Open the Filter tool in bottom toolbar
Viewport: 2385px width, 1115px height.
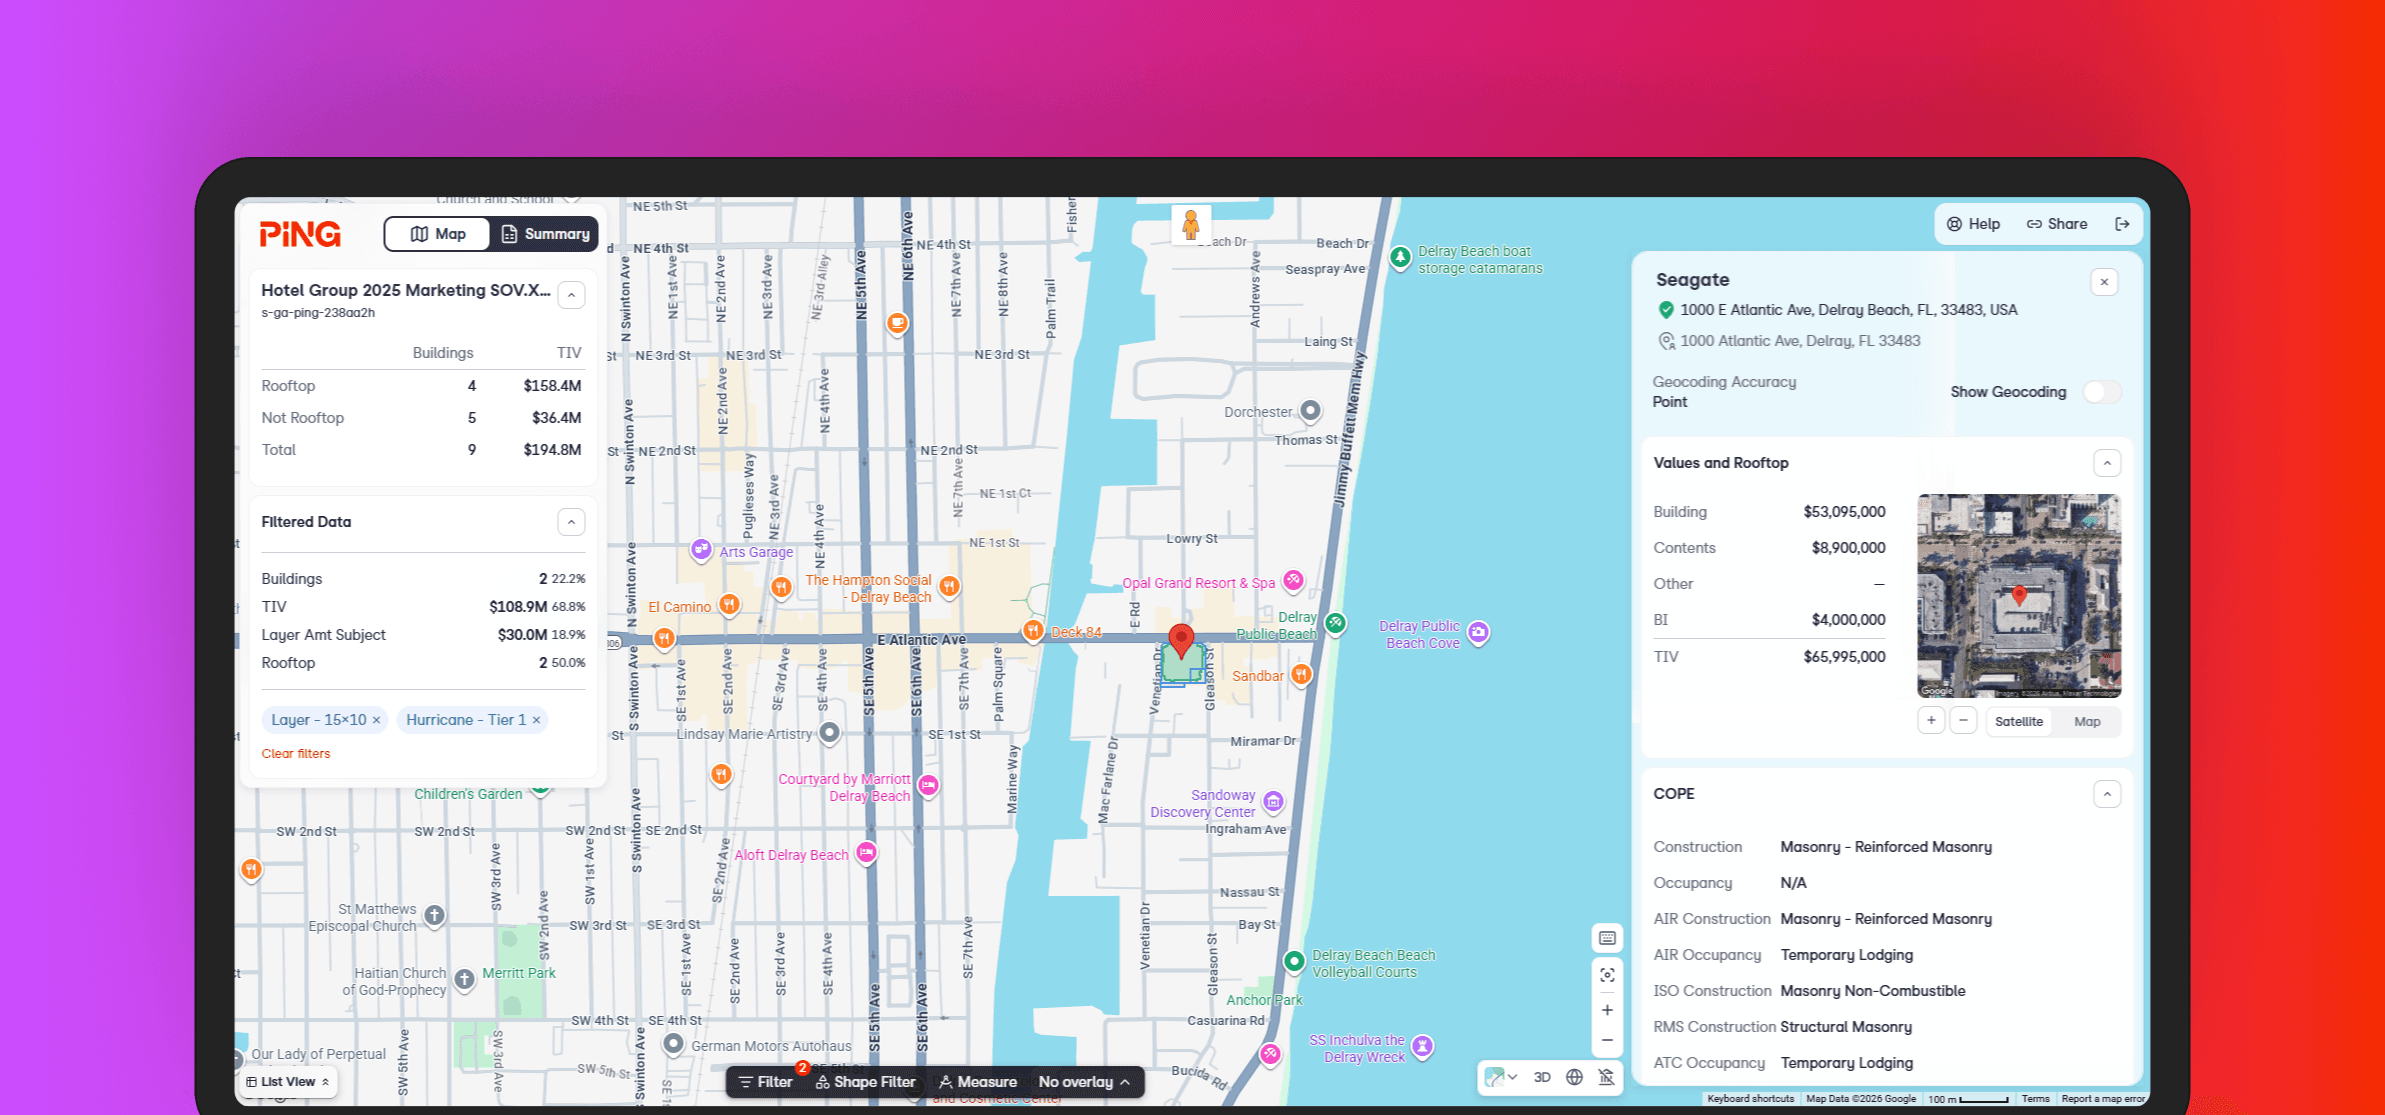[766, 1082]
